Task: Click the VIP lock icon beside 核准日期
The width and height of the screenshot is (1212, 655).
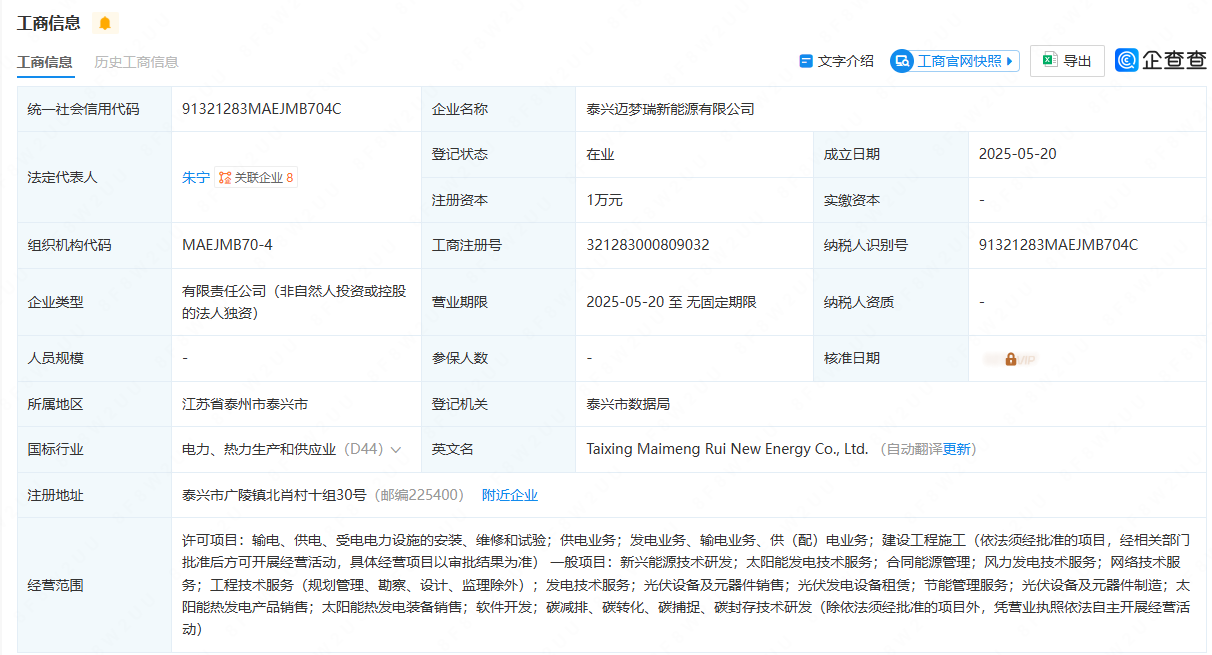Action: 1010,359
